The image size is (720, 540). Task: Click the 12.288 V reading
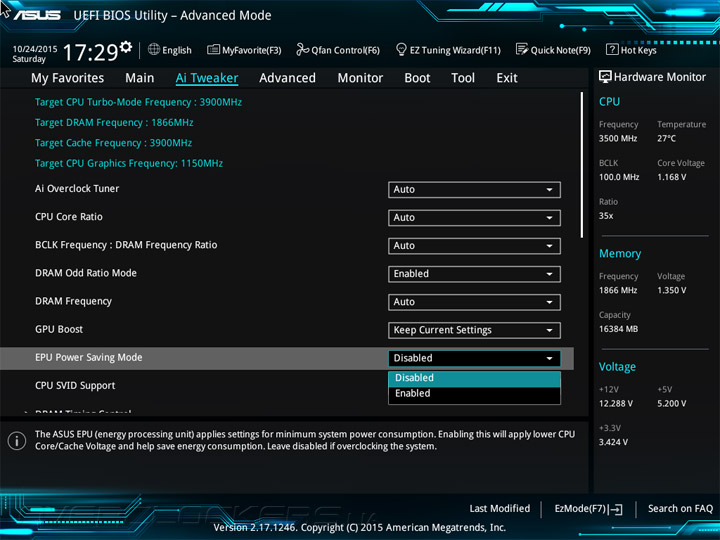[616, 403]
